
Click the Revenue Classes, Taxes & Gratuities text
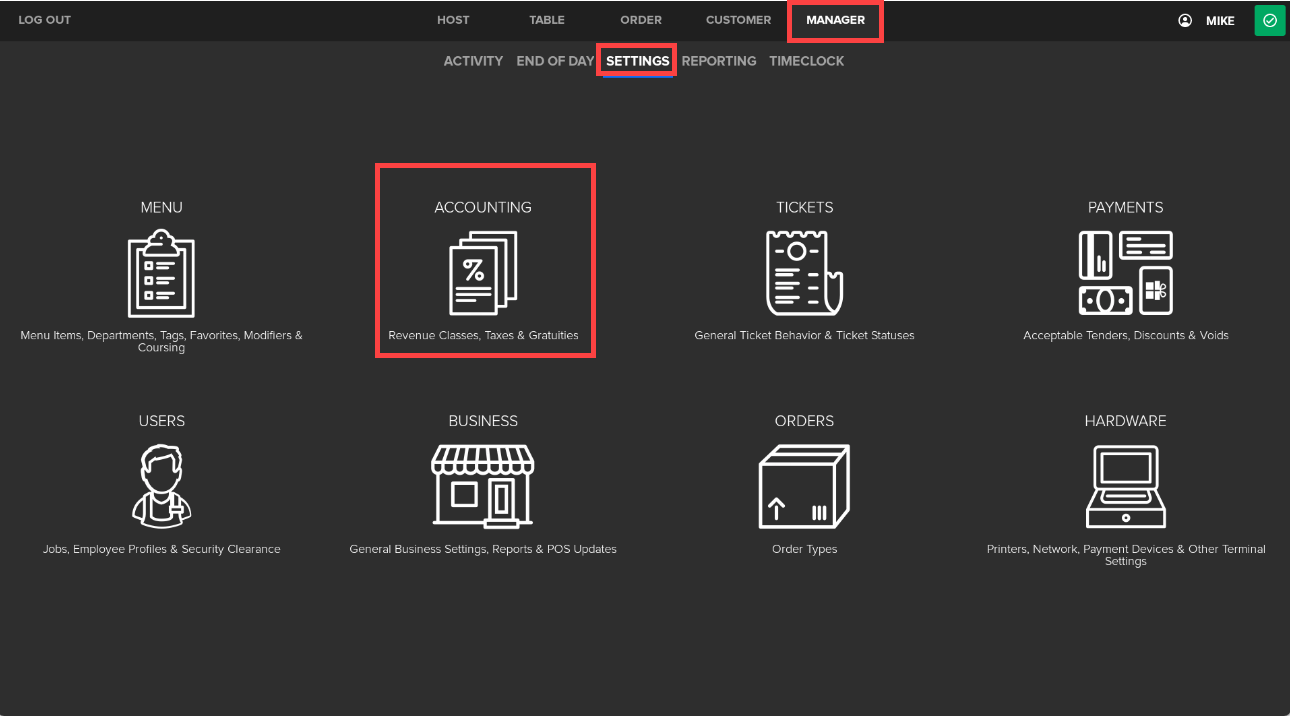click(483, 335)
